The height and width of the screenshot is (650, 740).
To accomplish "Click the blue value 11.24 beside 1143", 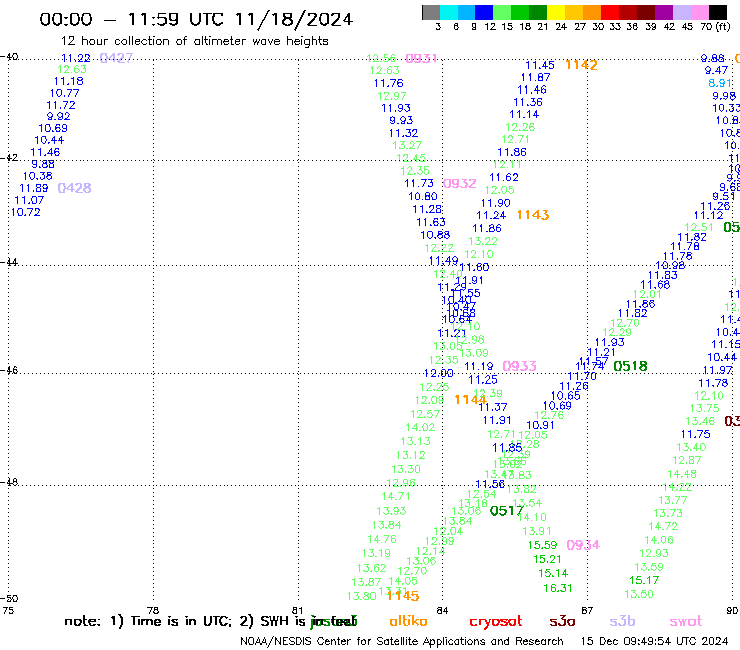I will (x=491, y=215).
